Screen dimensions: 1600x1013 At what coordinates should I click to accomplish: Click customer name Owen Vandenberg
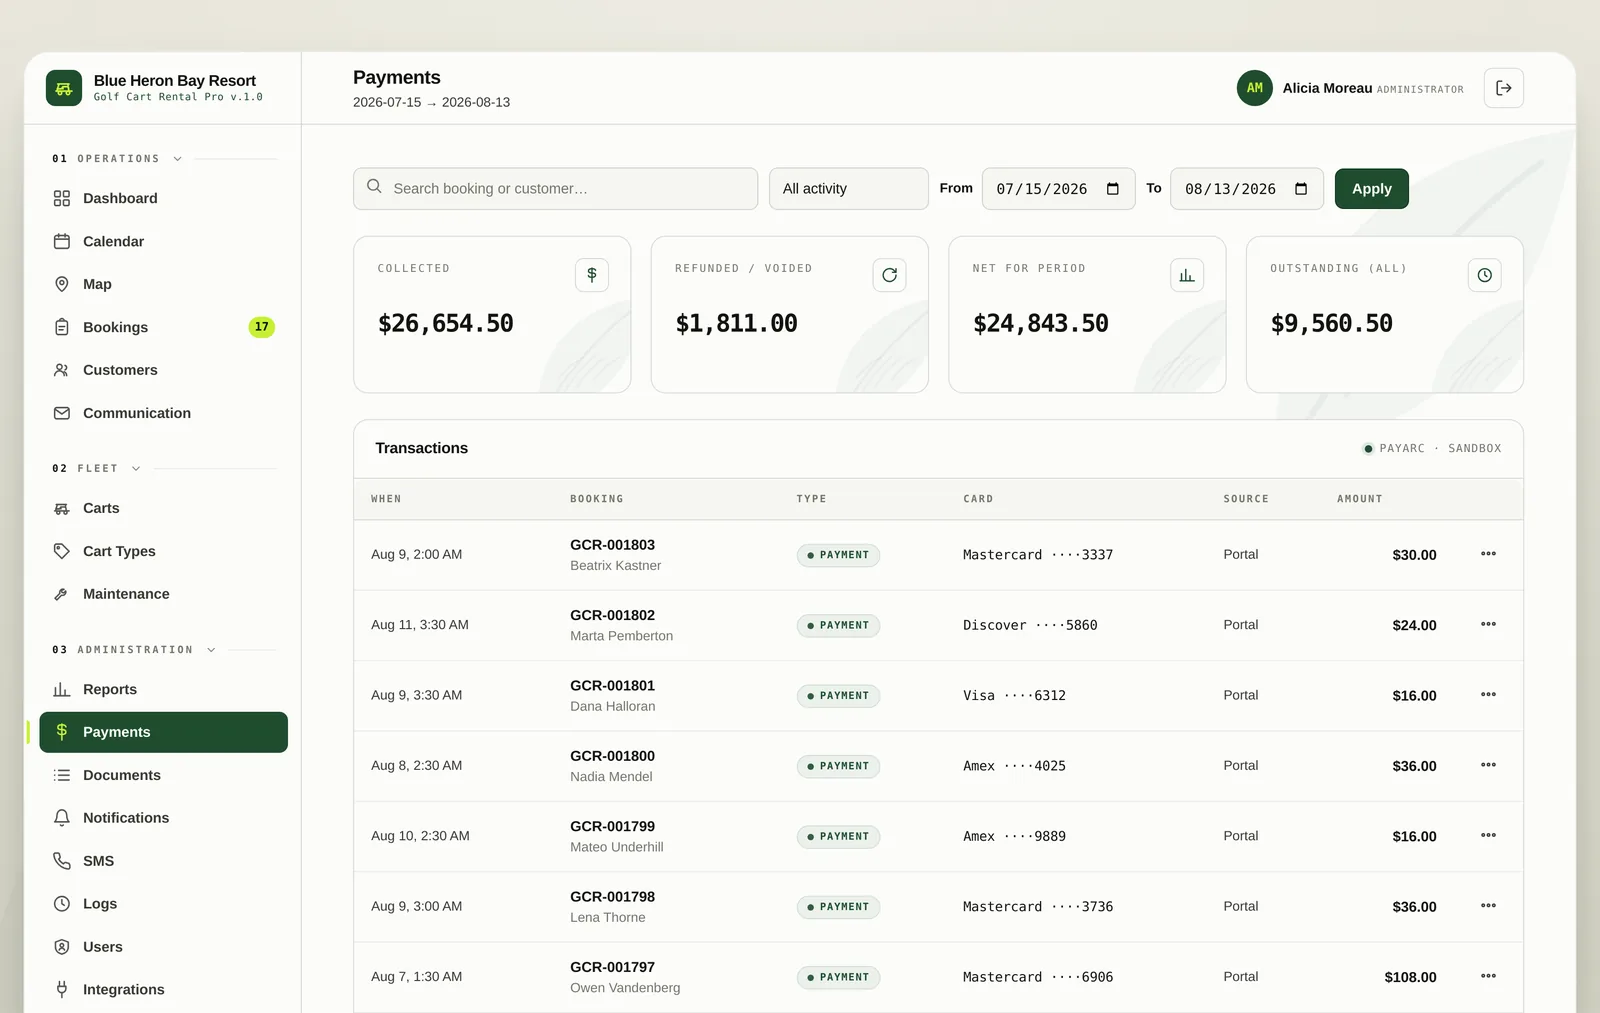pyautogui.click(x=625, y=988)
